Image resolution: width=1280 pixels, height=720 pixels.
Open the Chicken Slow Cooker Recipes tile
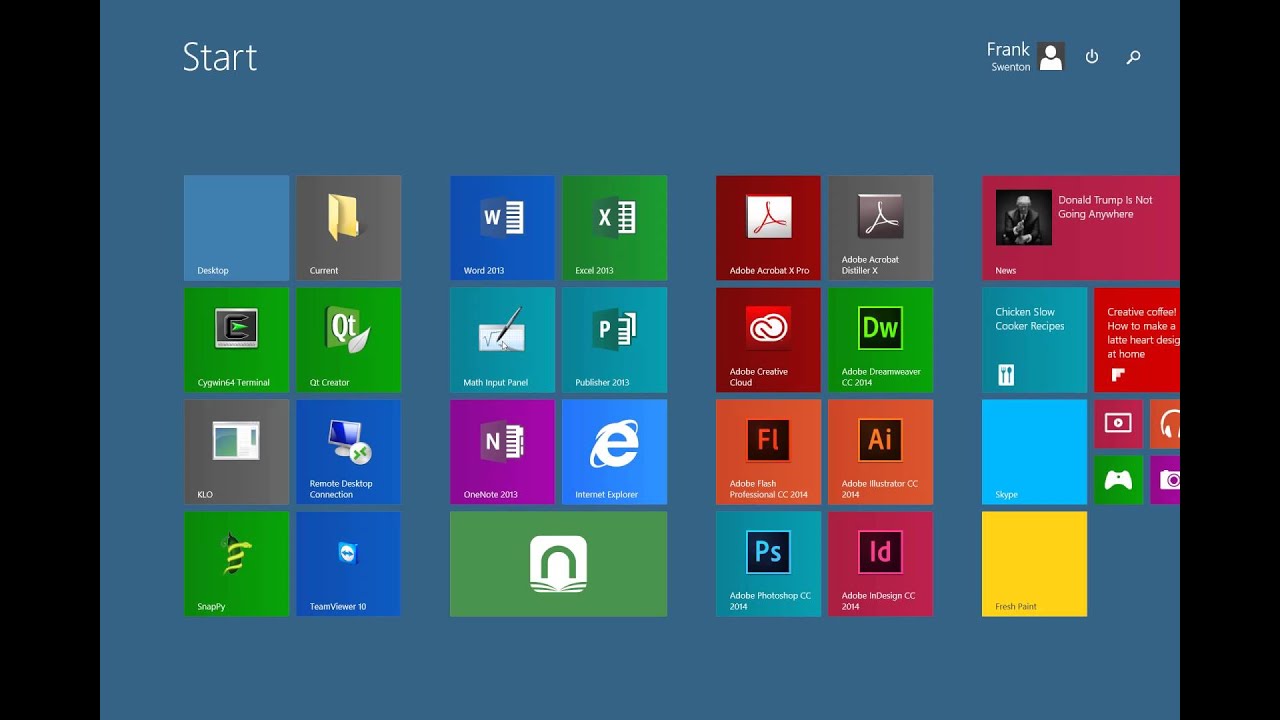point(1034,340)
